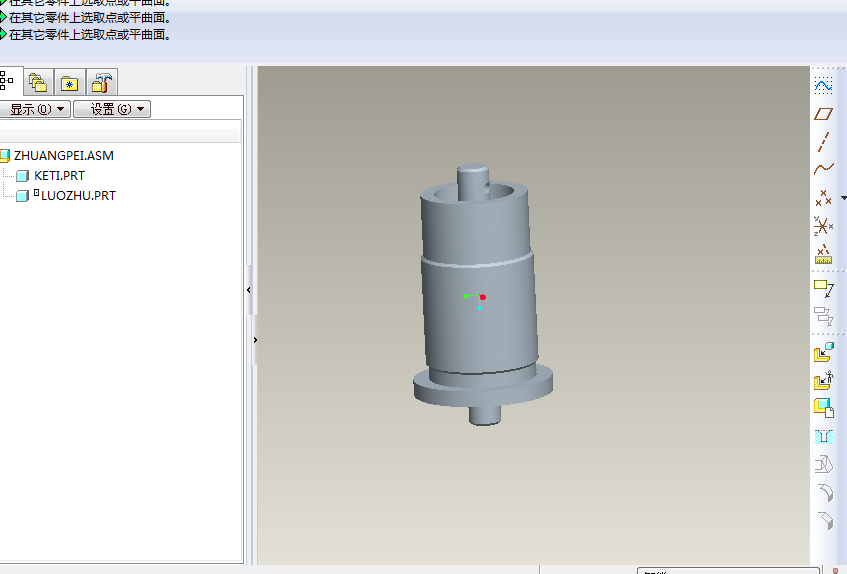Select the datum plane tool
The image size is (847, 574).
coord(823,114)
